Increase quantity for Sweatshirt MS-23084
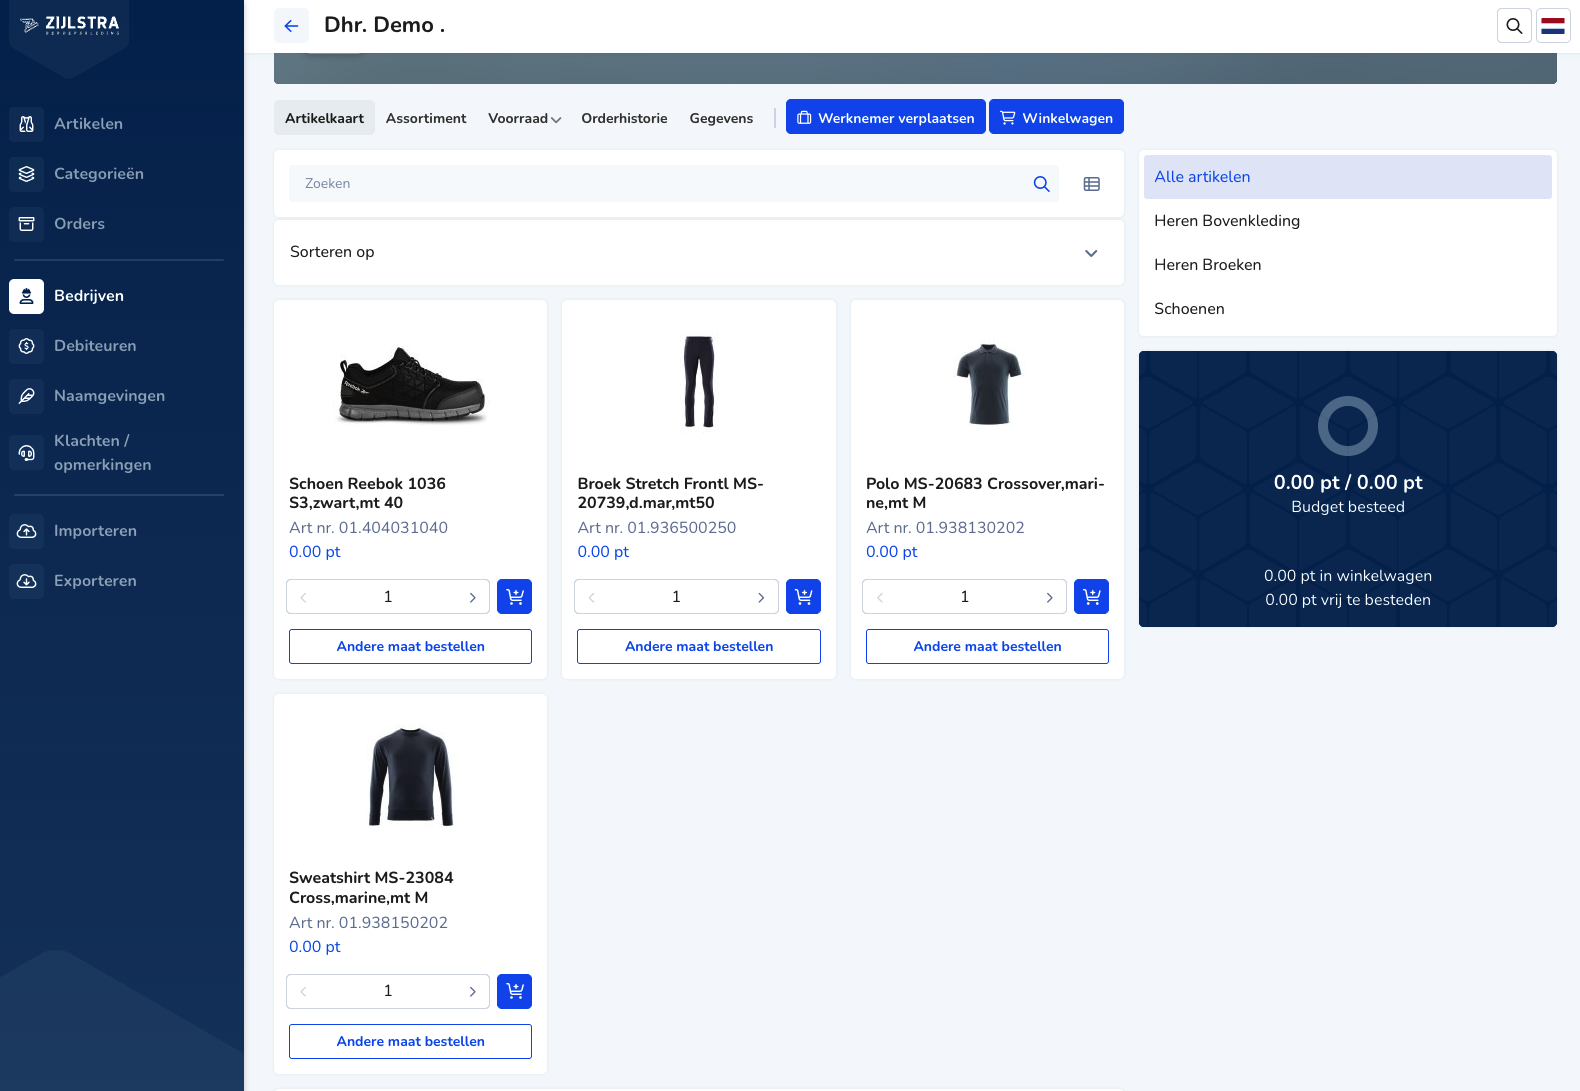 [472, 991]
